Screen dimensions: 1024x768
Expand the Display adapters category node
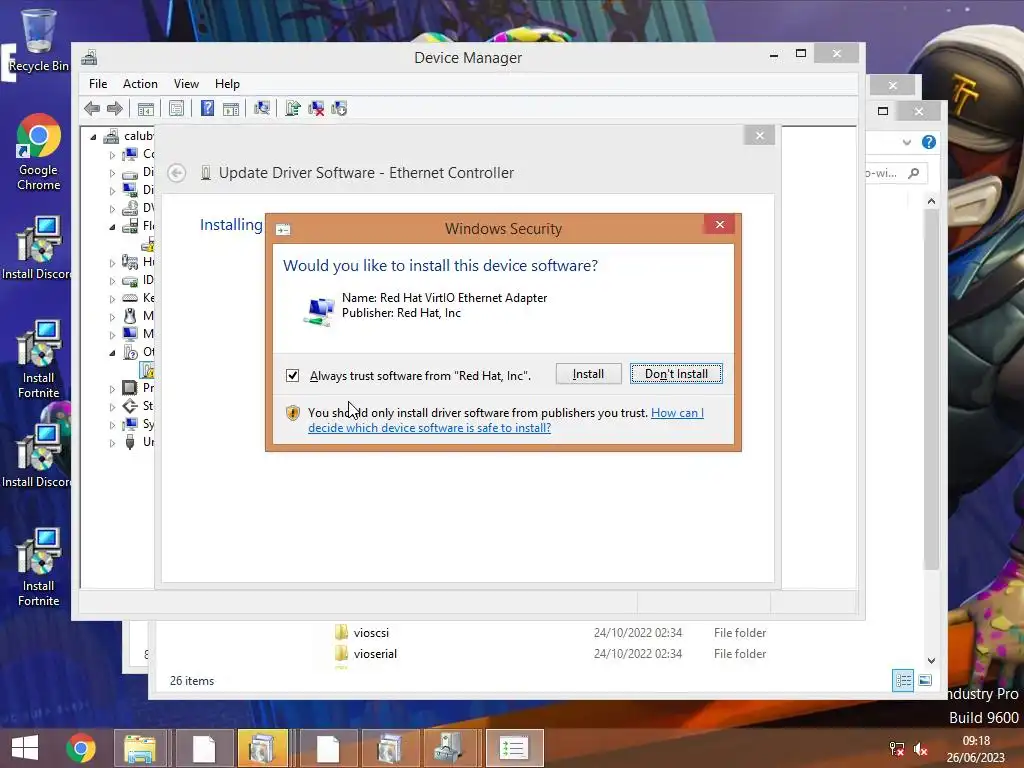pyautogui.click(x=112, y=191)
